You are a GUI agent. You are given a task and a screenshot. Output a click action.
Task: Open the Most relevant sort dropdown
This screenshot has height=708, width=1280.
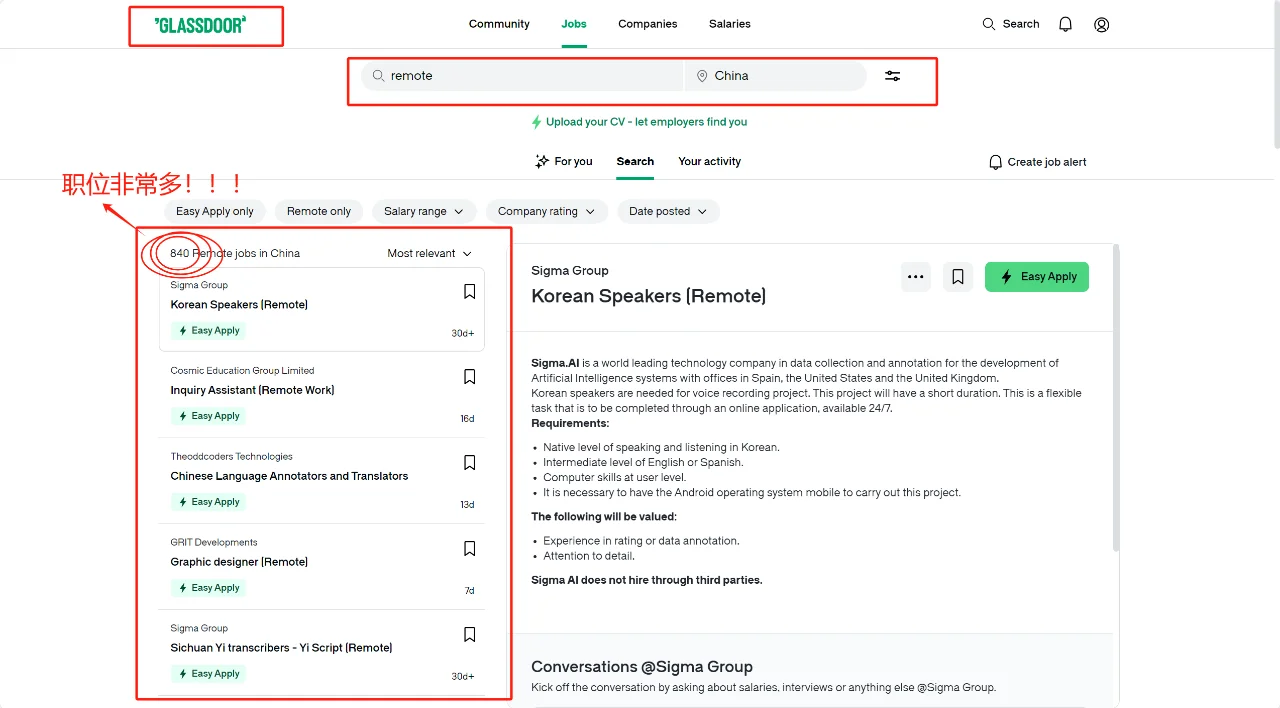[429, 254]
